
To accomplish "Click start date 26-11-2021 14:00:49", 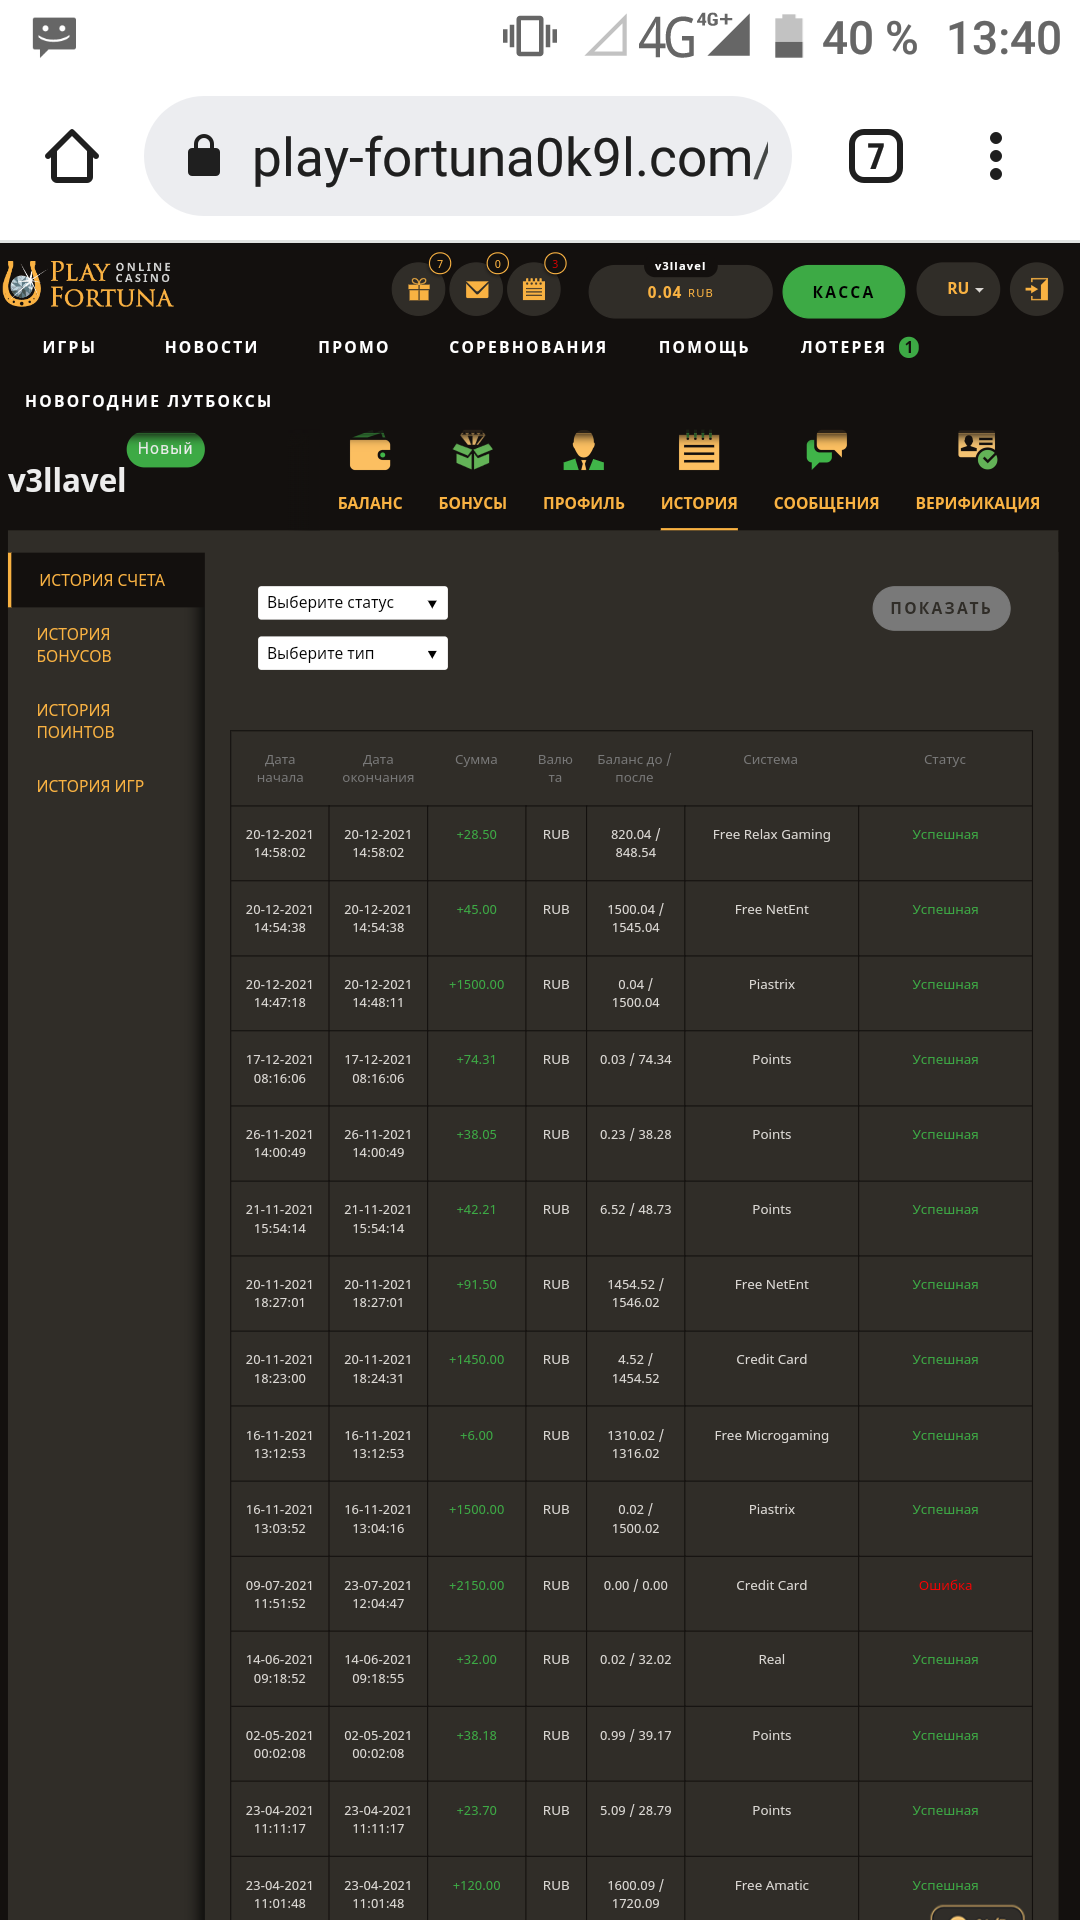I will pyautogui.click(x=280, y=1143).
